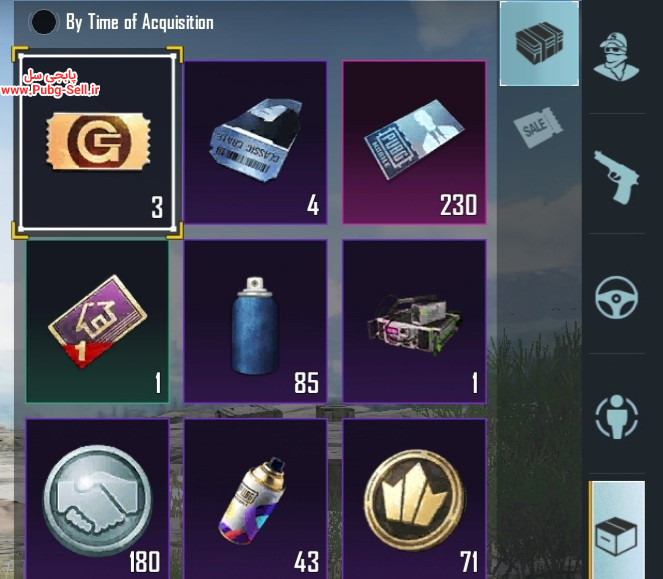Click the www.Pubg-Sell.ir watermark link

pyautogui.click(x=50, y=90)
